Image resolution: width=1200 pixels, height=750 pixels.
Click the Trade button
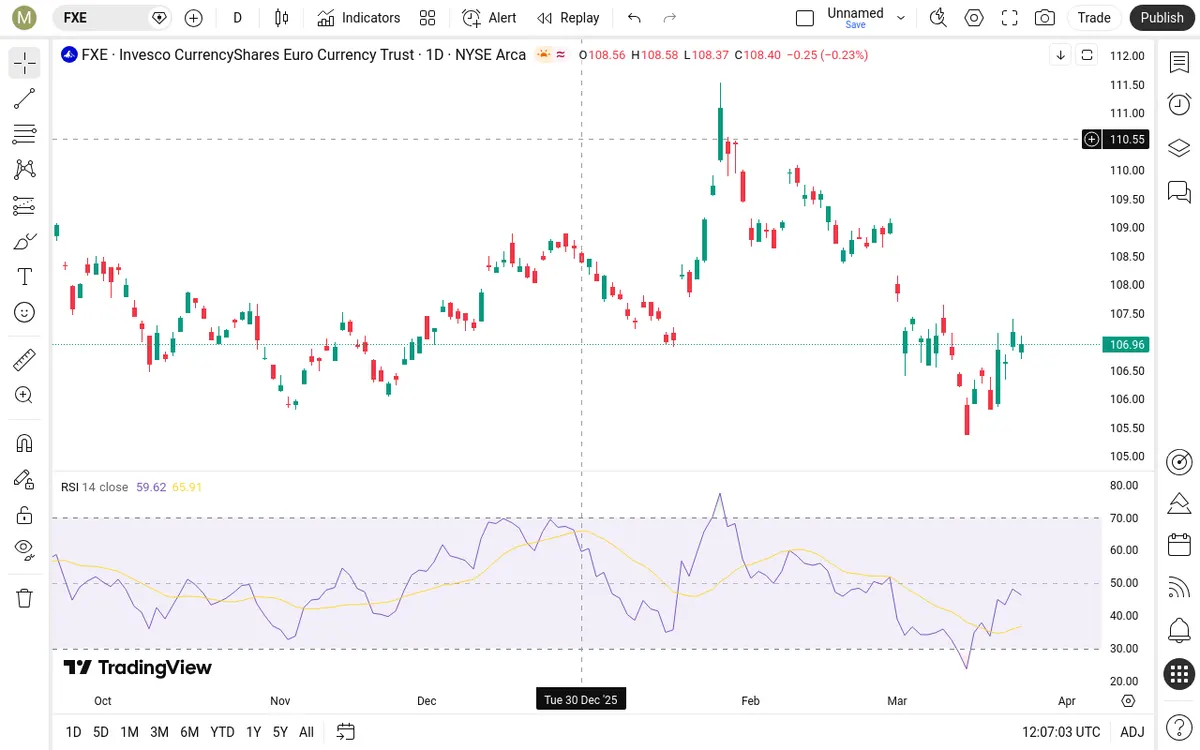pyautogui.click(x=1094, y=18)
